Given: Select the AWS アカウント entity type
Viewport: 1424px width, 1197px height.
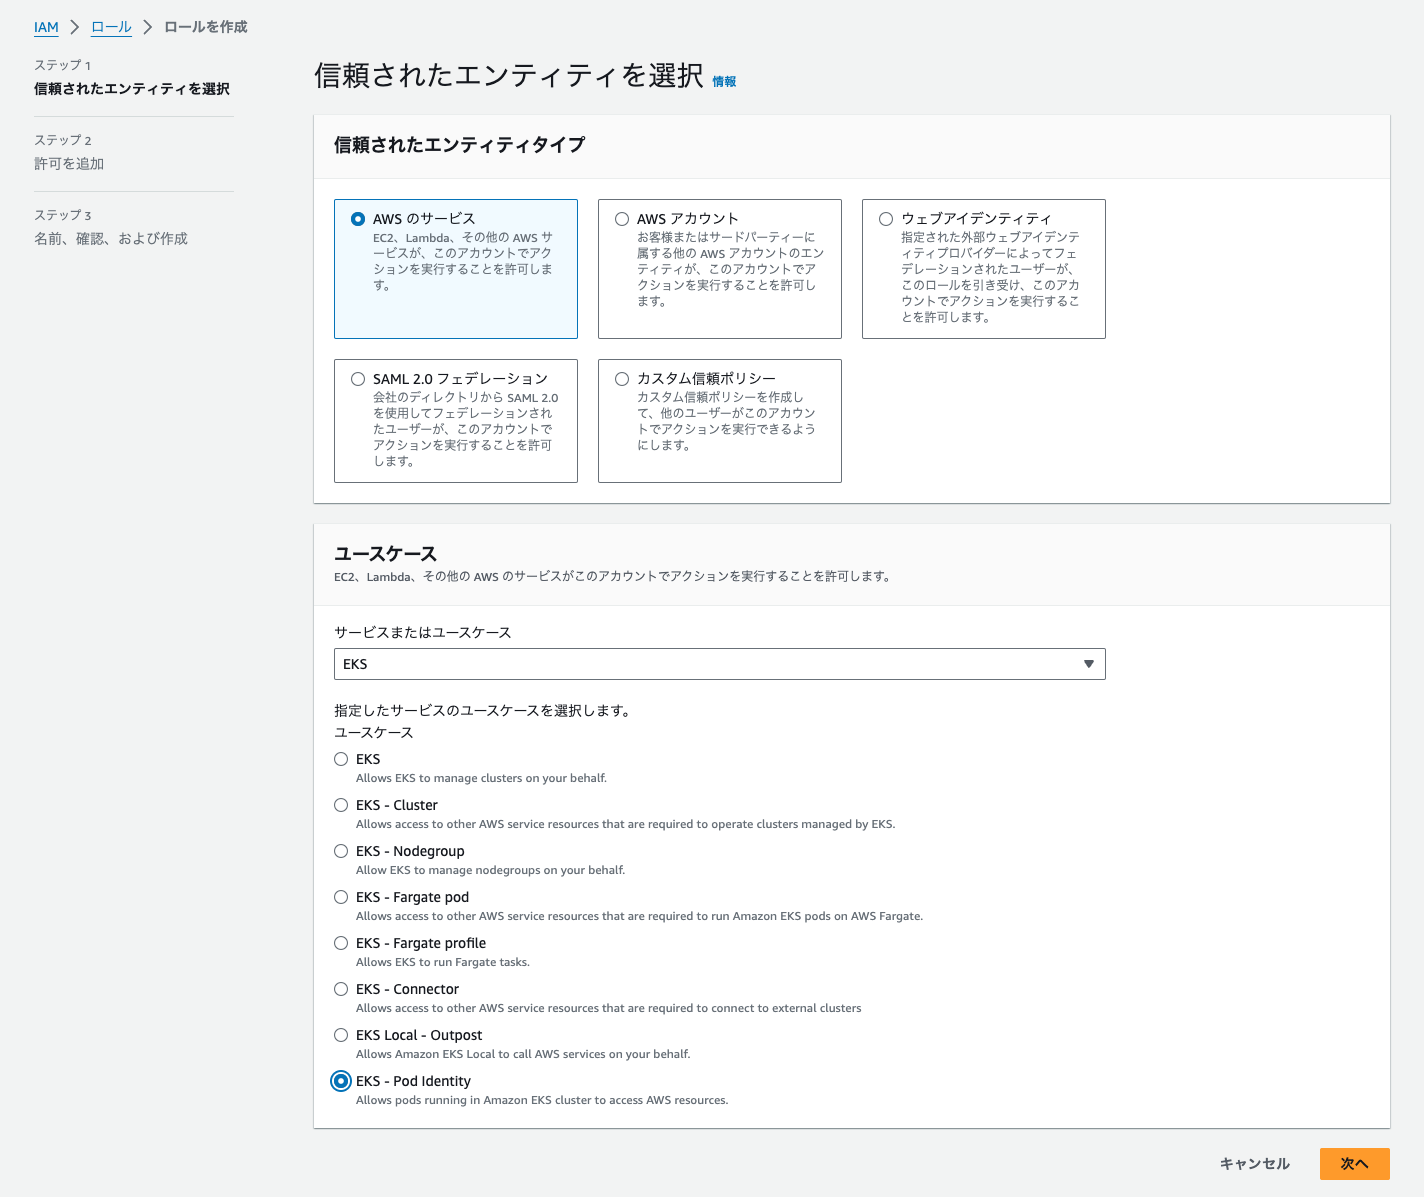Looking at the screenshot, I should (622, 219).
